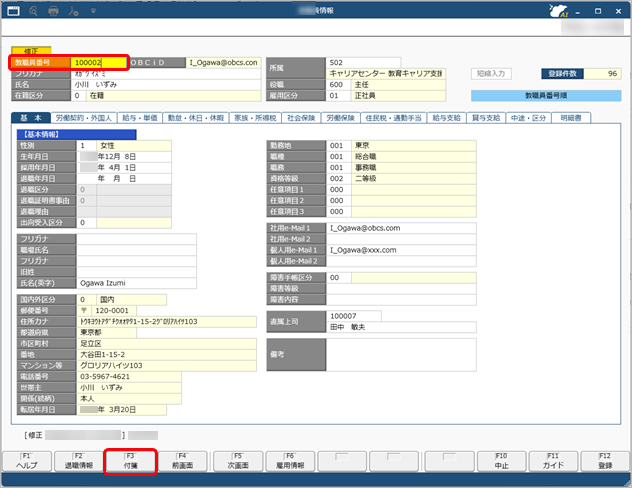The width and height of the screenshot is (632, 488).
Task: Click F5 次画面 to go to next screen
Action: pos(237,461)
